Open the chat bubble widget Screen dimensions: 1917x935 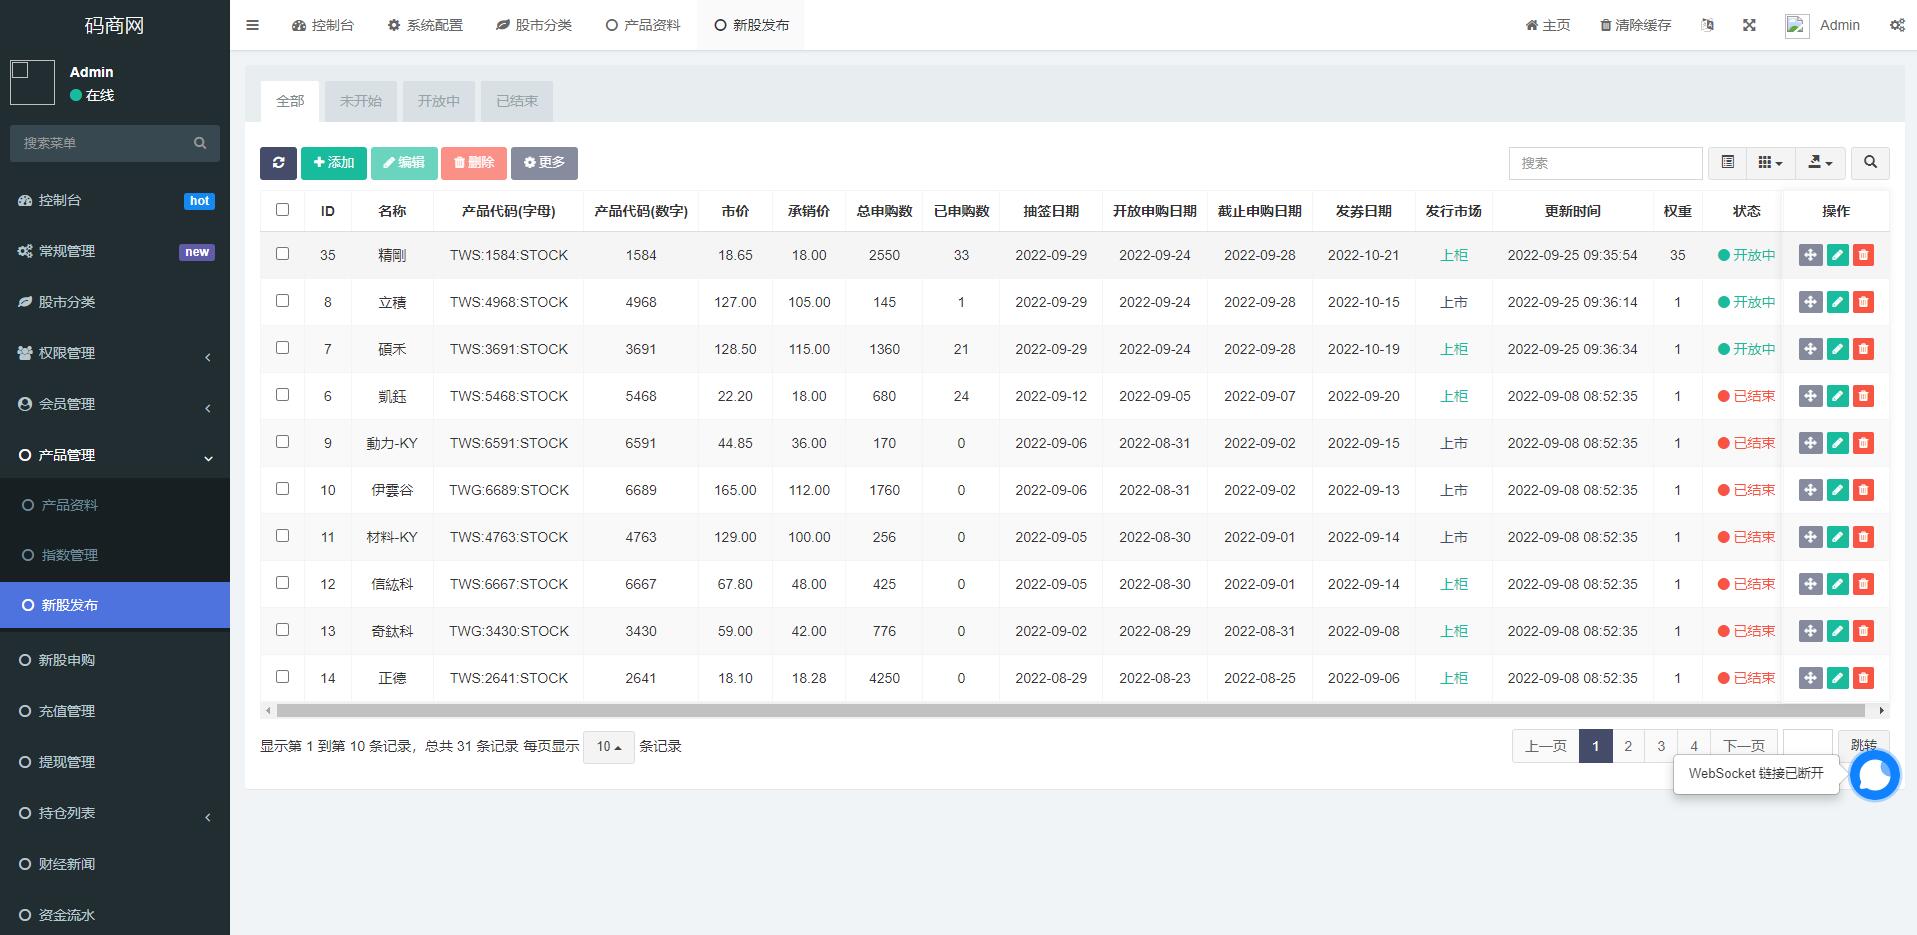pos(1874,775)
